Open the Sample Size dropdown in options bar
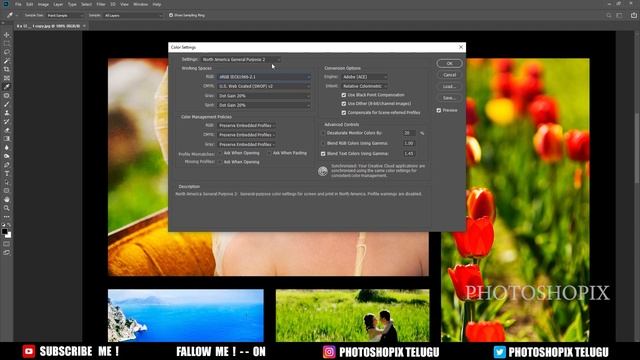640x360 pixels. (x=65, y=16)
